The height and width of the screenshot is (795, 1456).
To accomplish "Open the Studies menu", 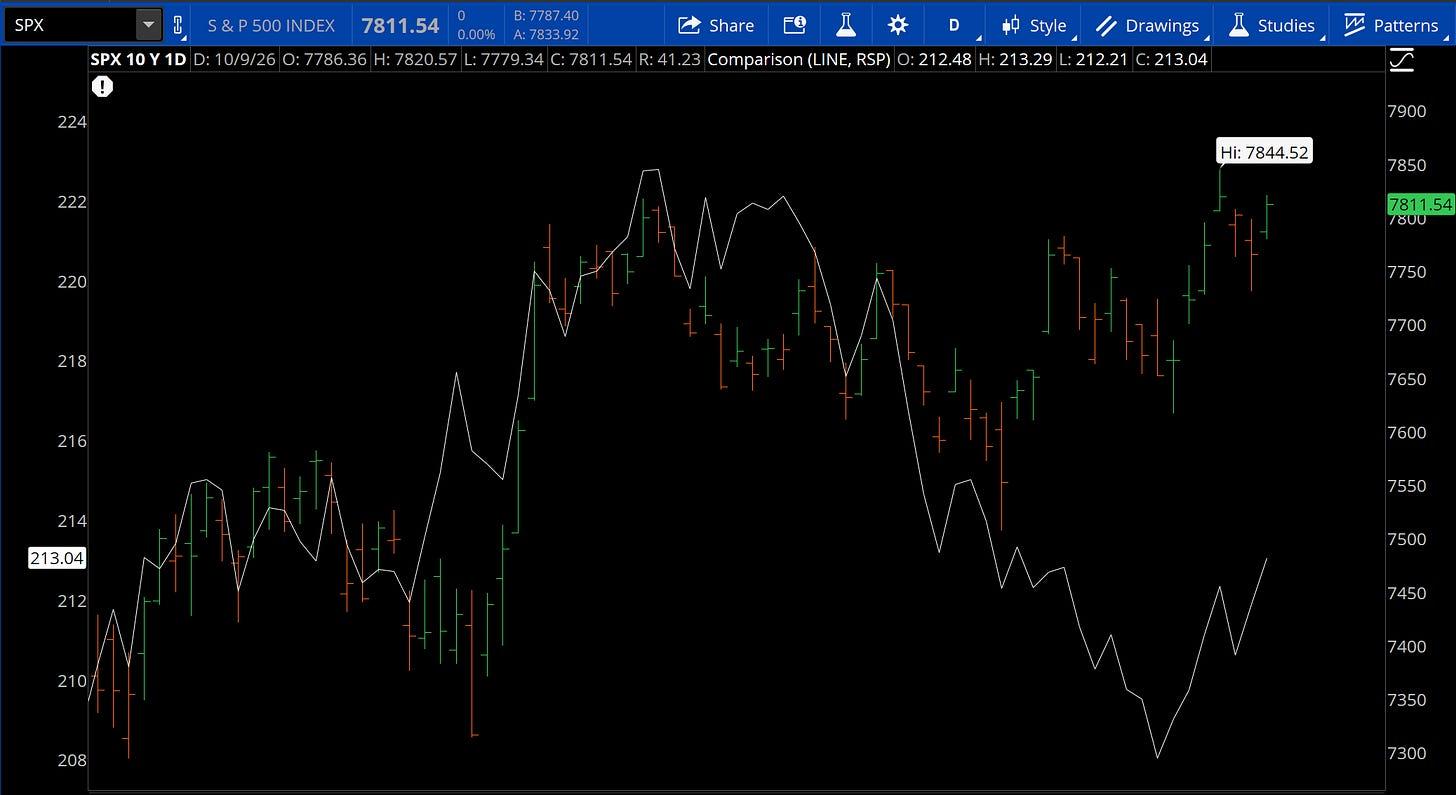I will coord(1272,25).
